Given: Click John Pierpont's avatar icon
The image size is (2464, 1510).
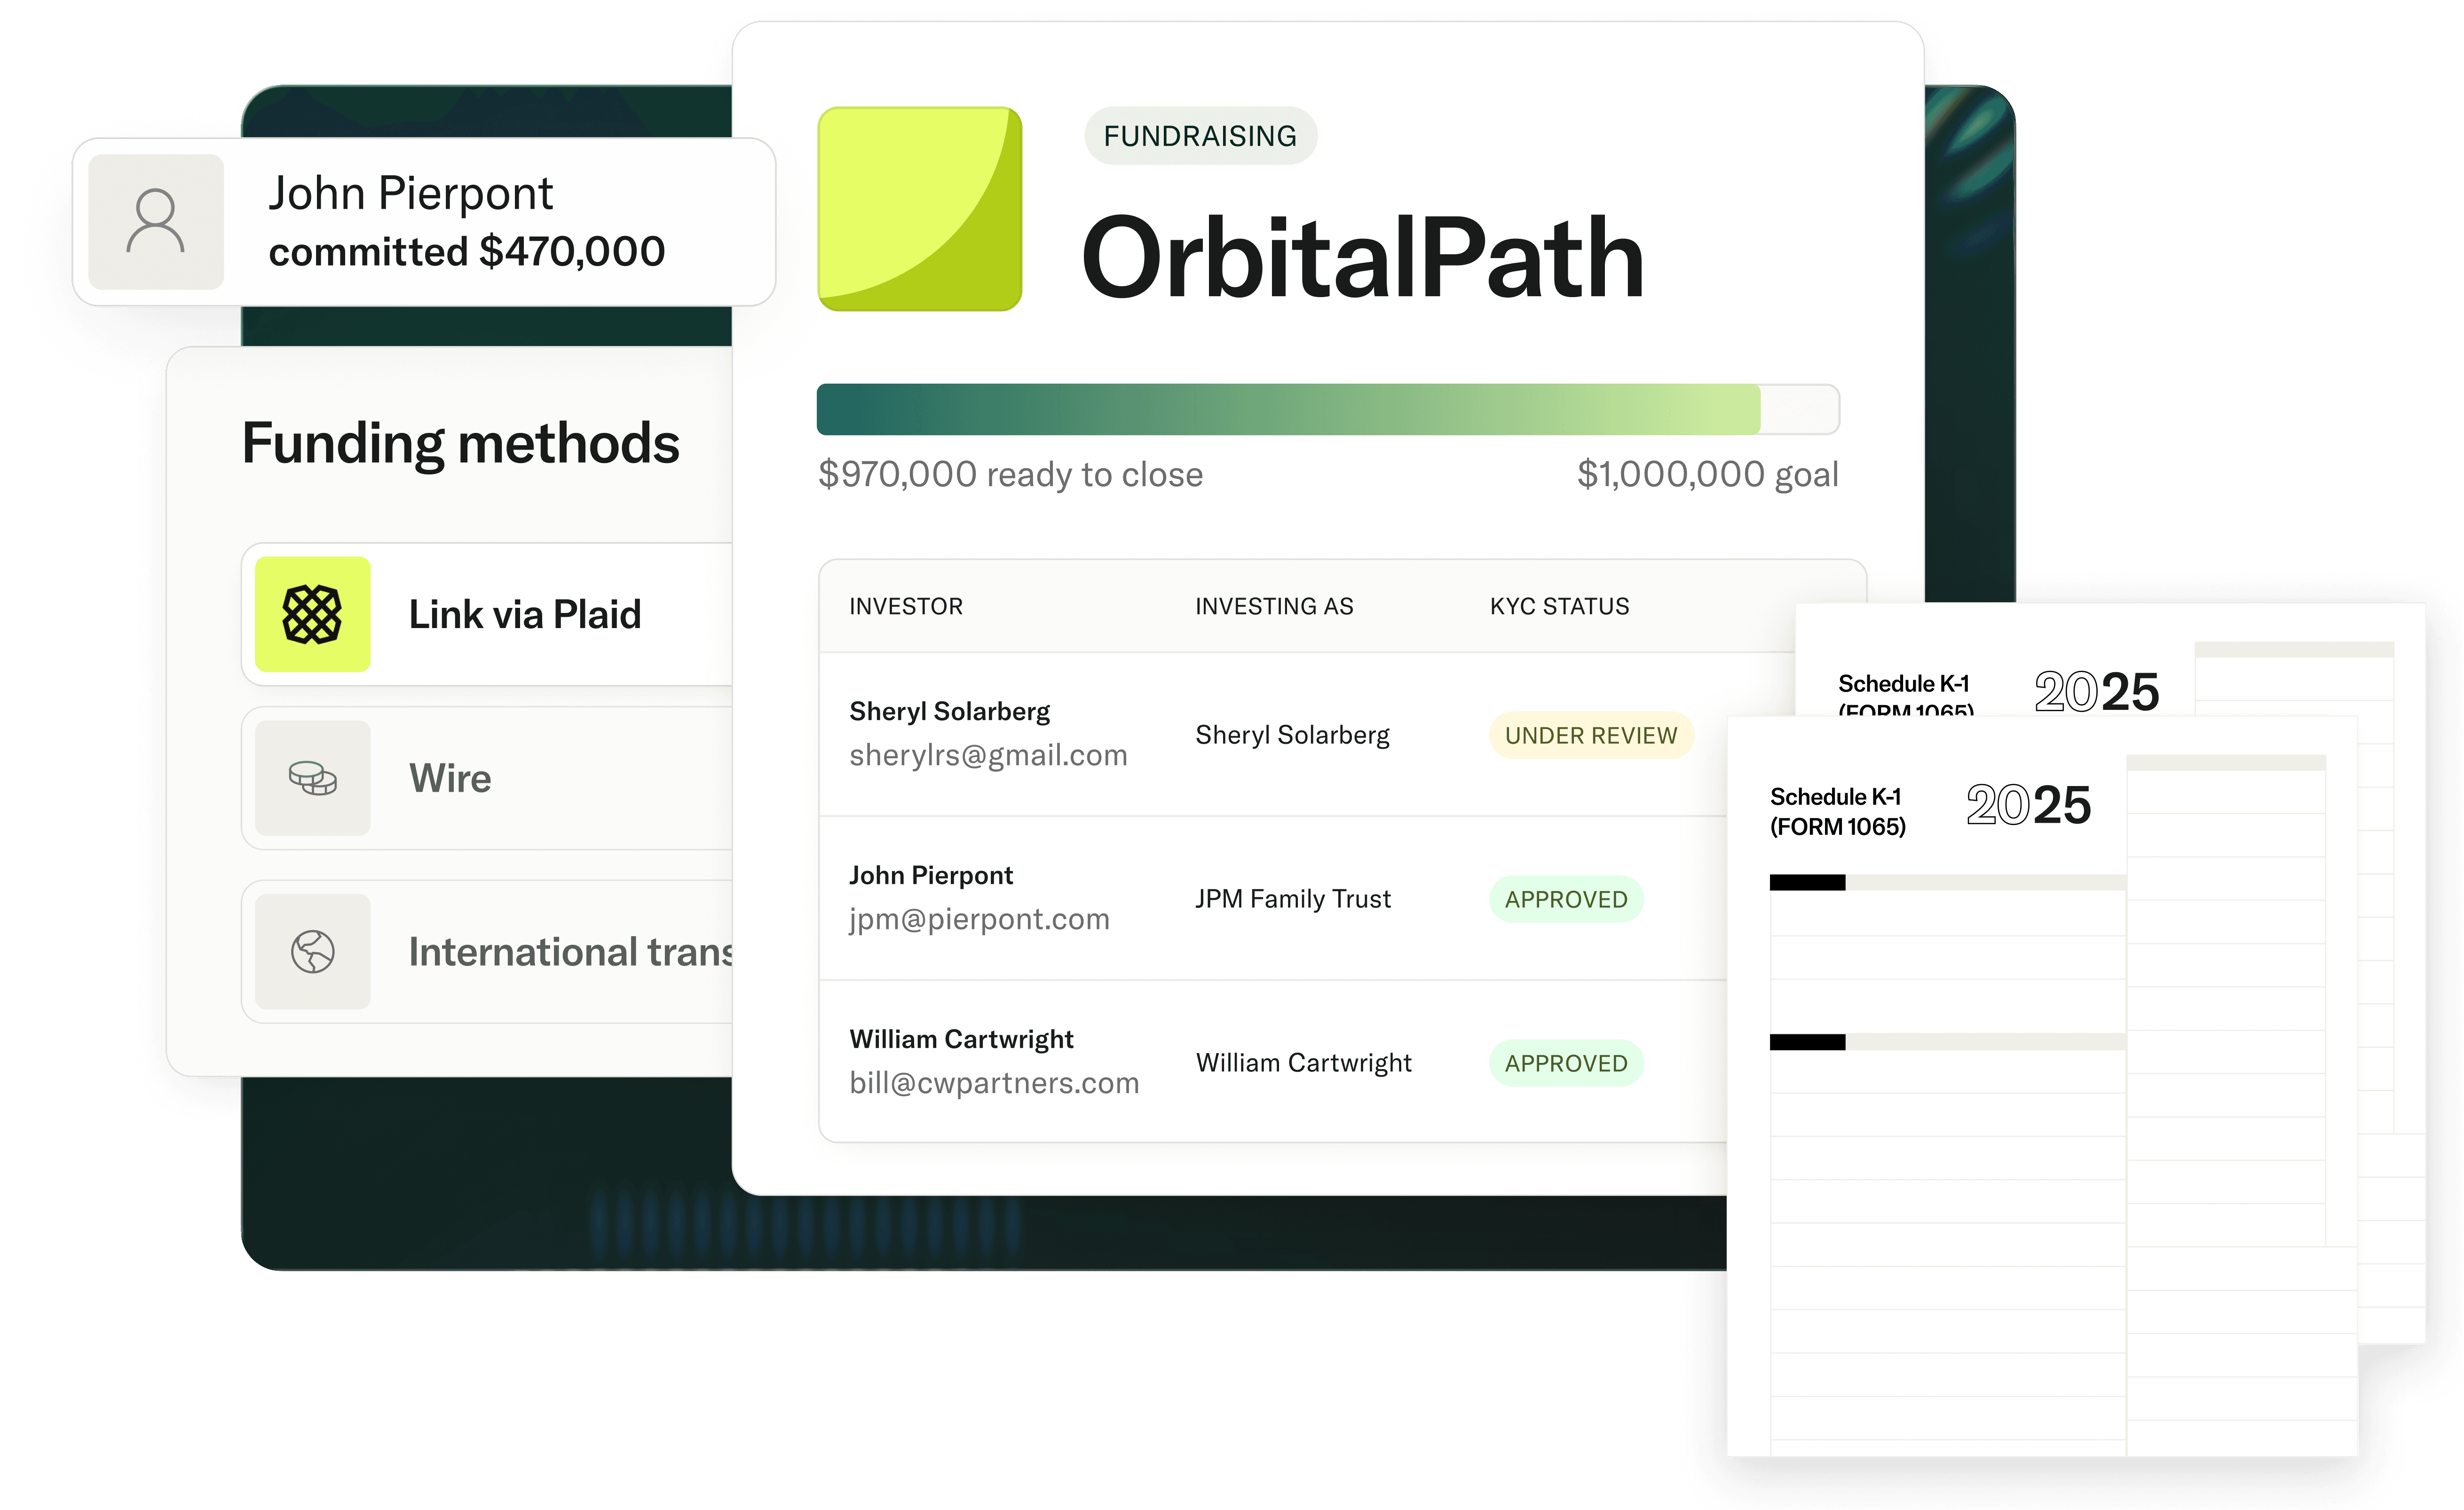Looking at the screenshot, I should 156,222.
